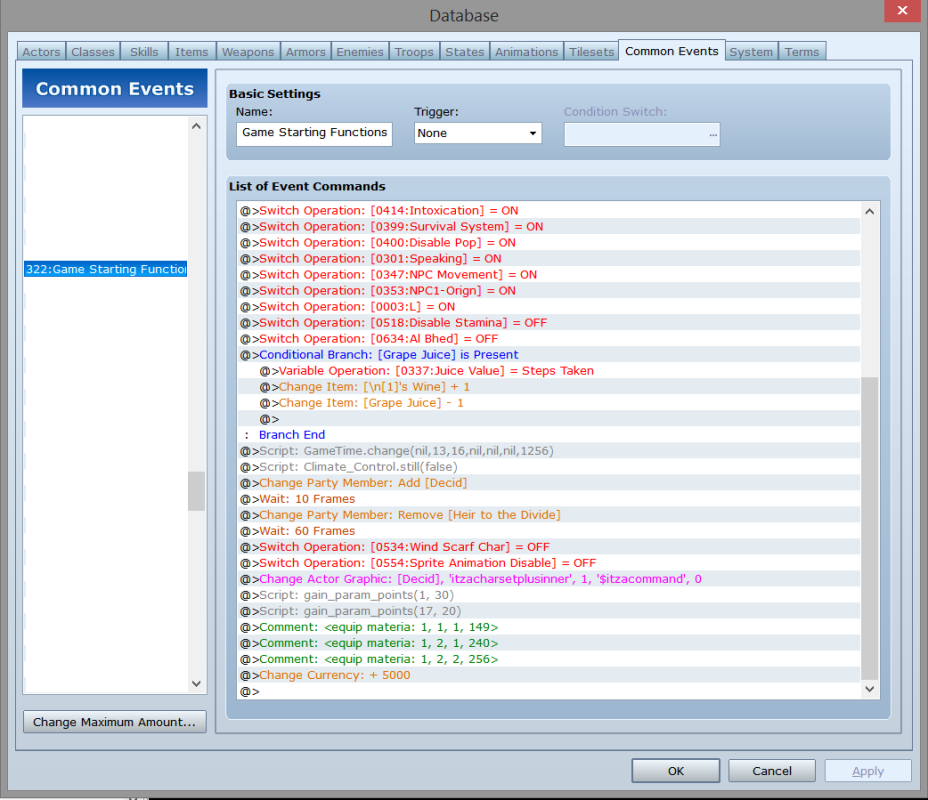
Task: Go to the Items tab
Action: click(192, 51)
